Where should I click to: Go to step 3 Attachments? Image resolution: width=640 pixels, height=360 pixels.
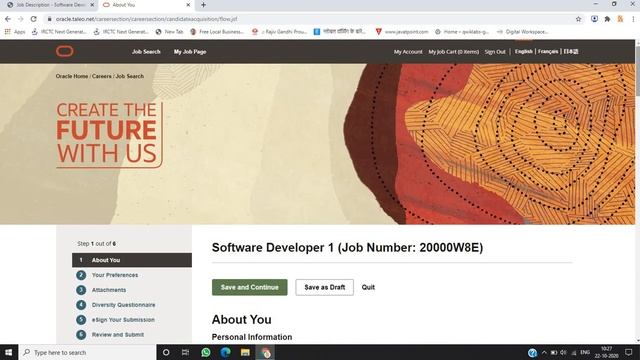101,290
